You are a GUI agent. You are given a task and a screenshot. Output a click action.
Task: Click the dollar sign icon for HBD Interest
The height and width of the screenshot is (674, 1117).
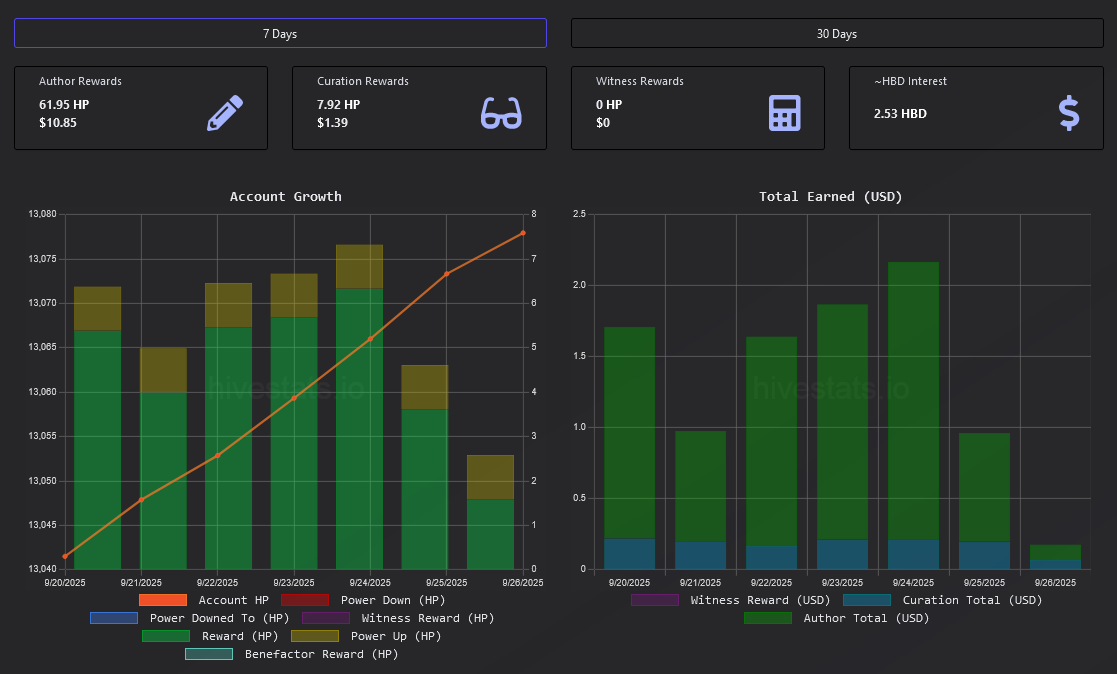tap(1068, 113)
